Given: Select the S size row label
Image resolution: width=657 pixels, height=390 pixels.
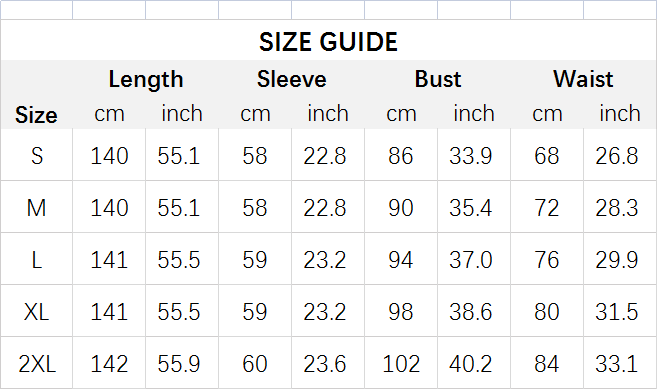Looking at the screenshot, I should (36, 155).
